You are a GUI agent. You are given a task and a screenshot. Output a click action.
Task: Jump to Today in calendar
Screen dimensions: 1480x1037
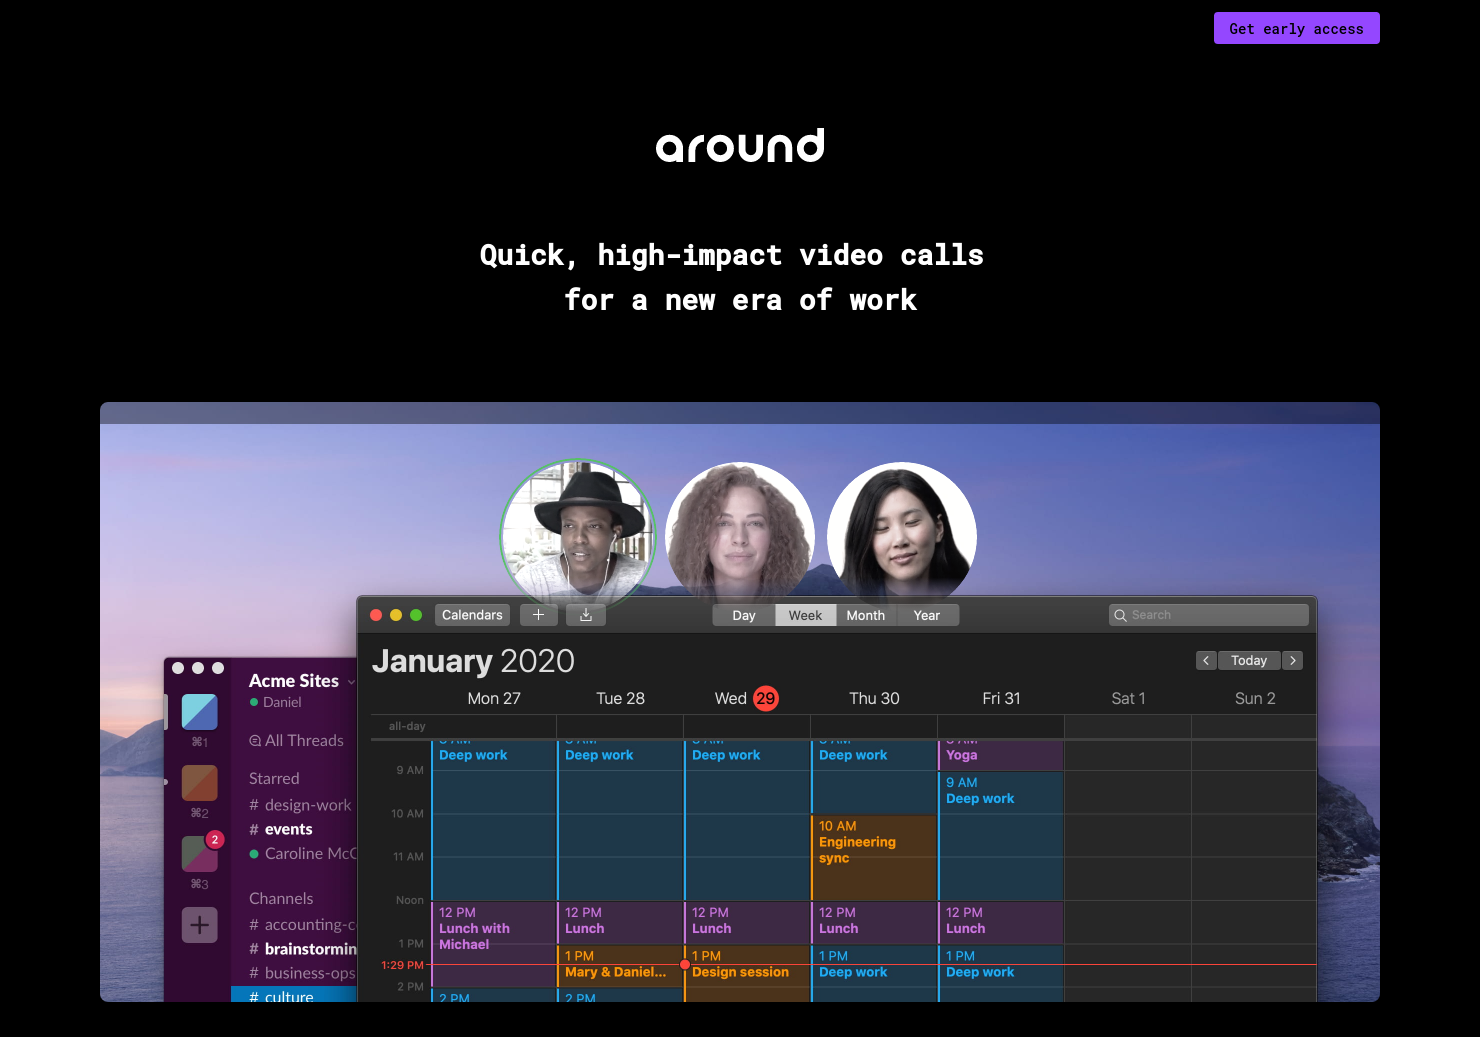pos(1249,660)
